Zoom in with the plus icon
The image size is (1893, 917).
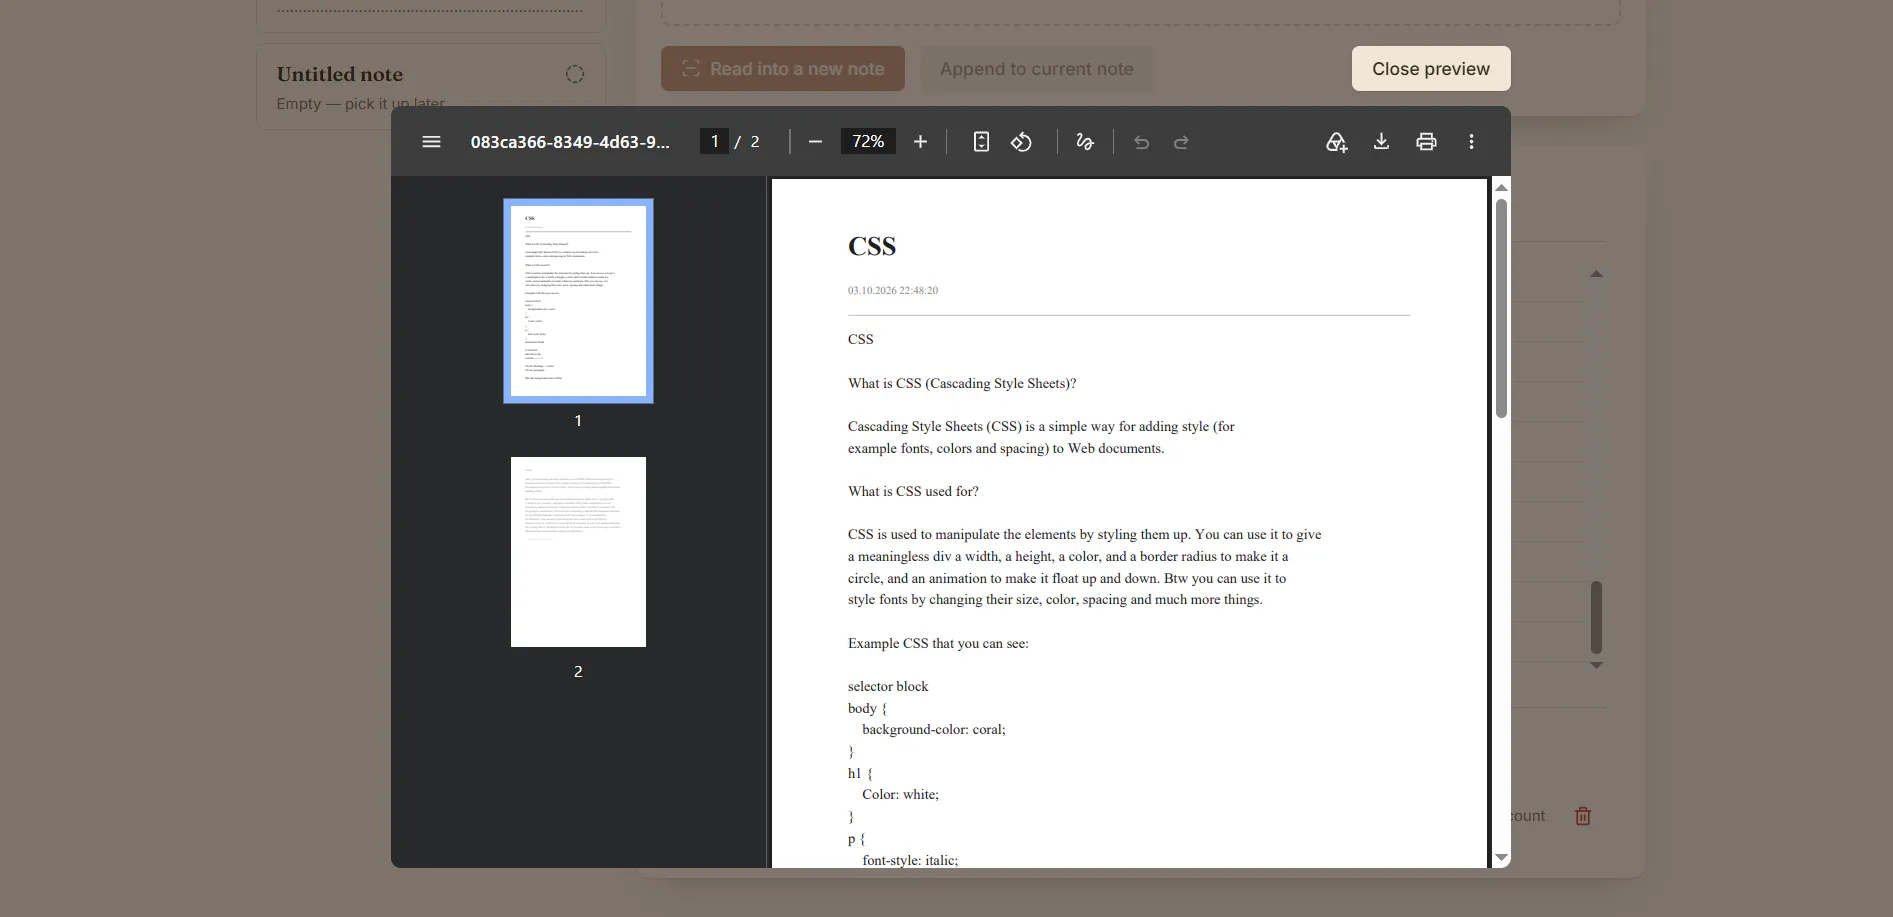point(921,142)
